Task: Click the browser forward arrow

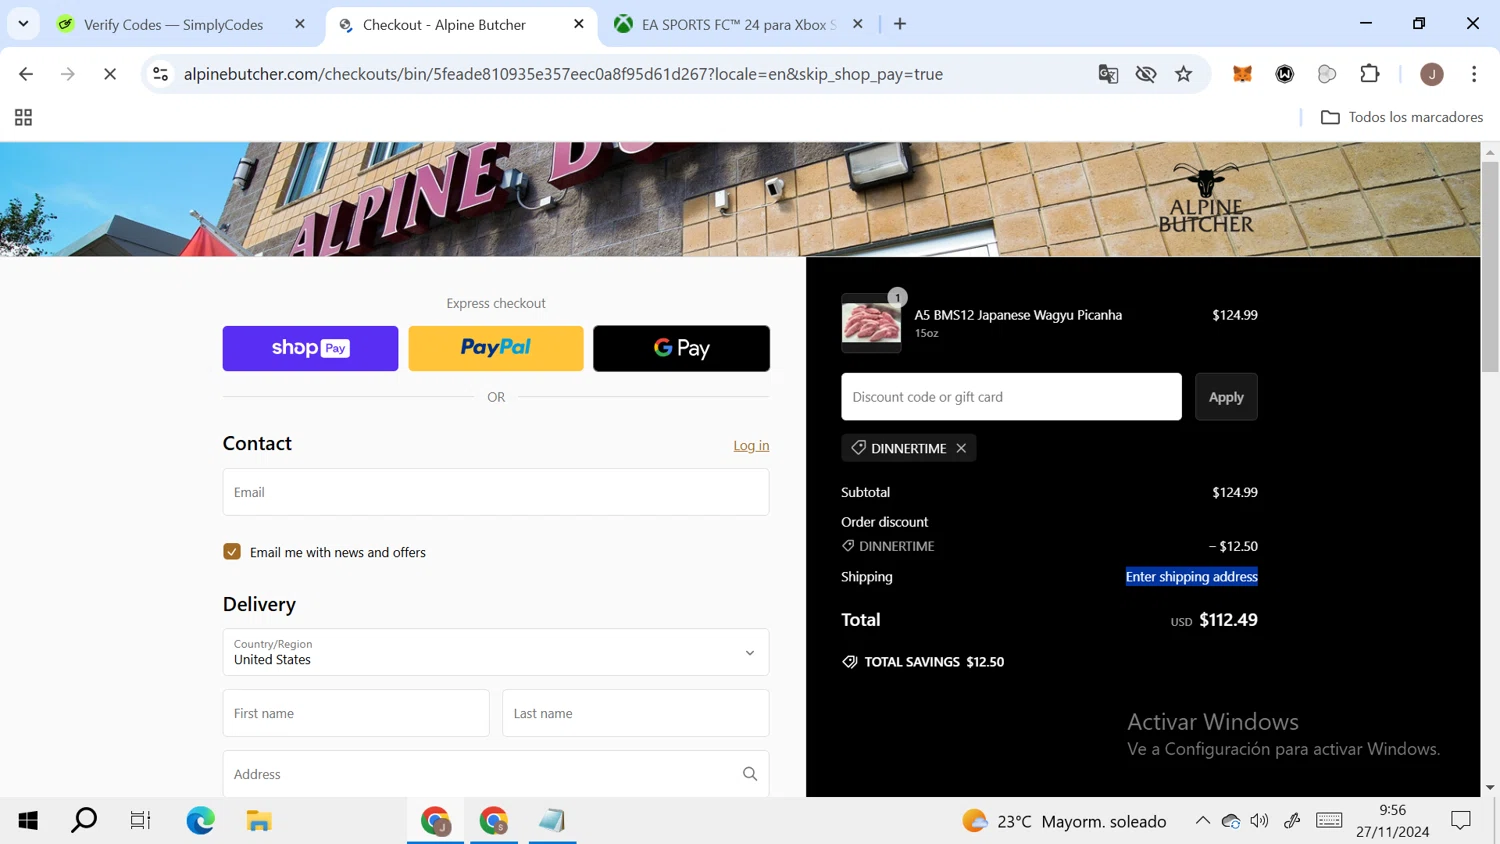Action: [x=68, y=74]
